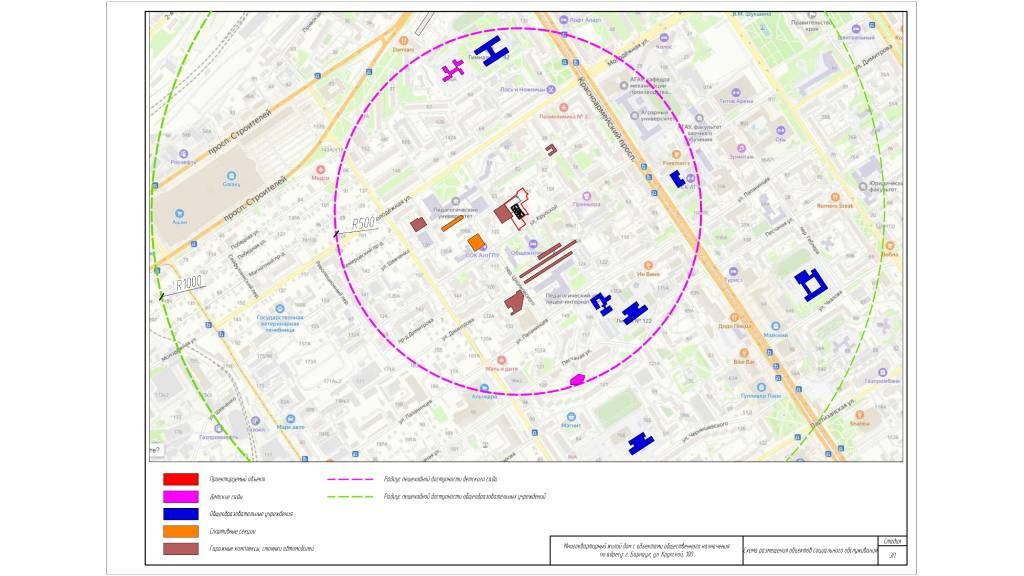1024x576 pixels.
Task: Click the Эрмитаж music icon
Action: 741,148
